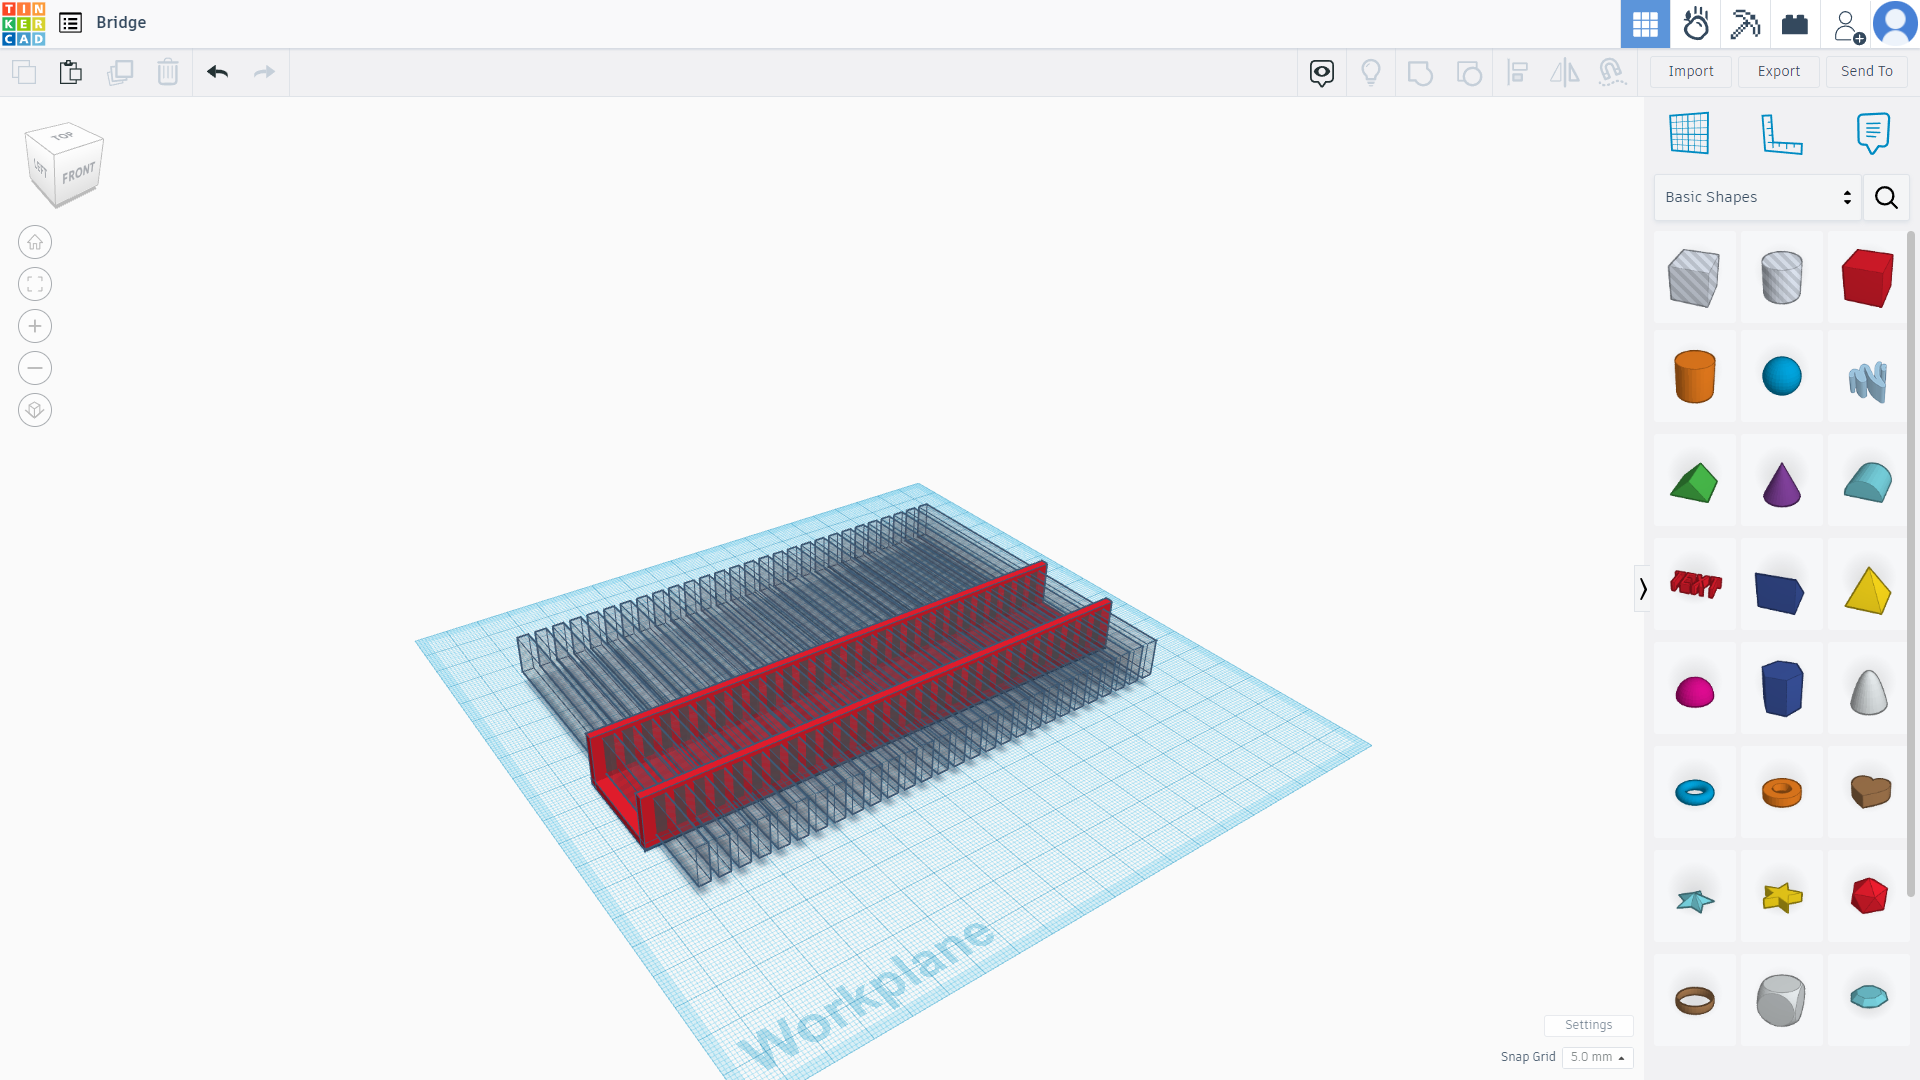Viewport: 1920px width, 1080px height.
Task: Collapse the shapes panel chevron
Action: tap(1642, 589)
